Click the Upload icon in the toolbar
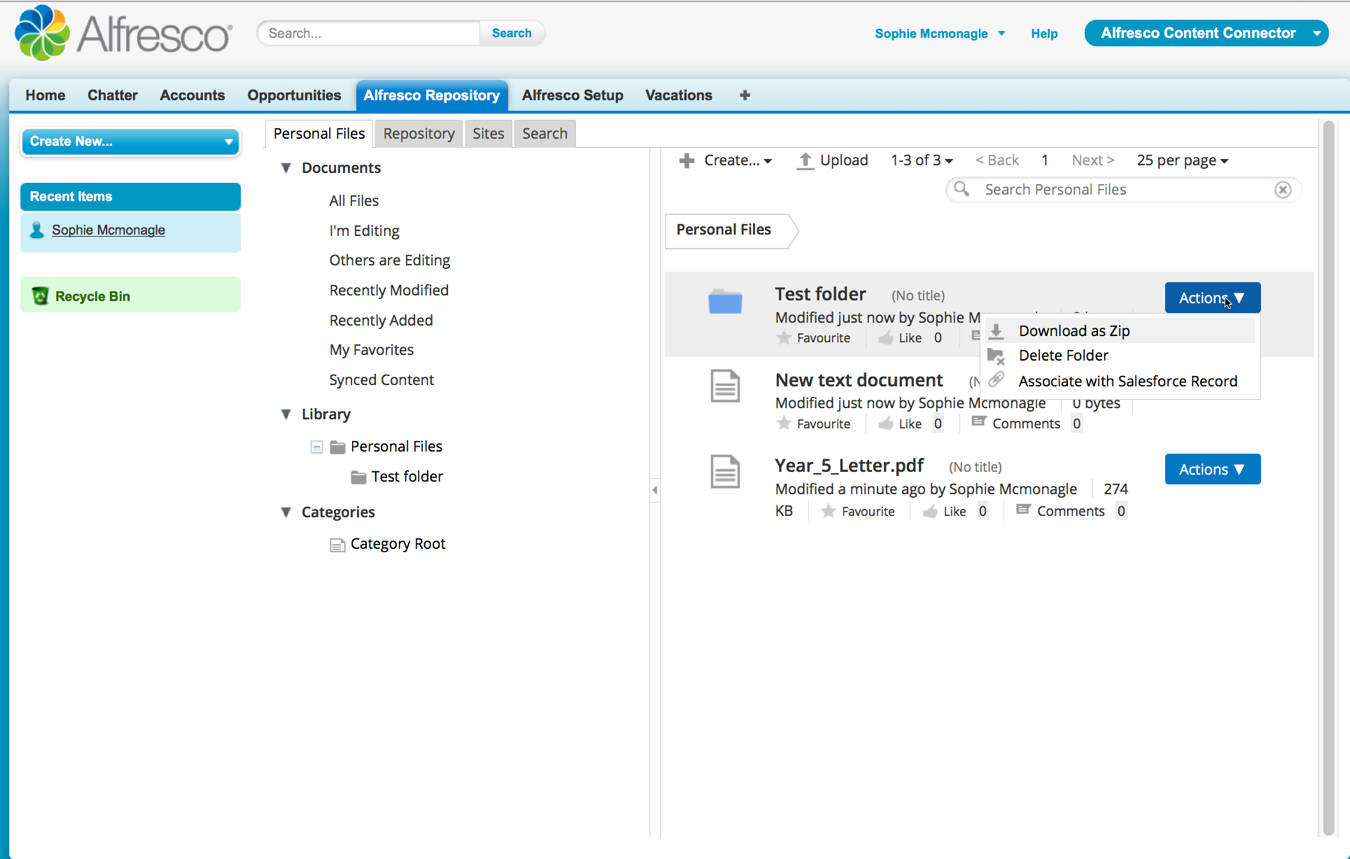The image size is (1350, 859). [806, 160]
